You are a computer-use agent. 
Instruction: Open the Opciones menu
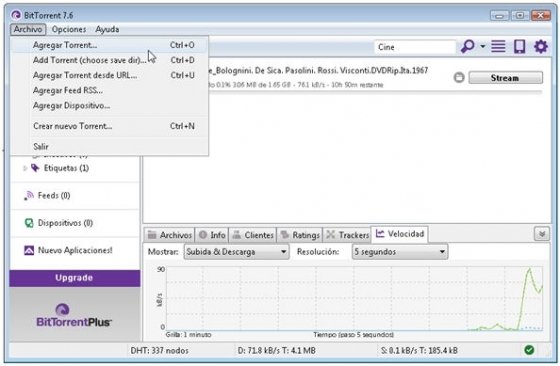tap(69, 29)
